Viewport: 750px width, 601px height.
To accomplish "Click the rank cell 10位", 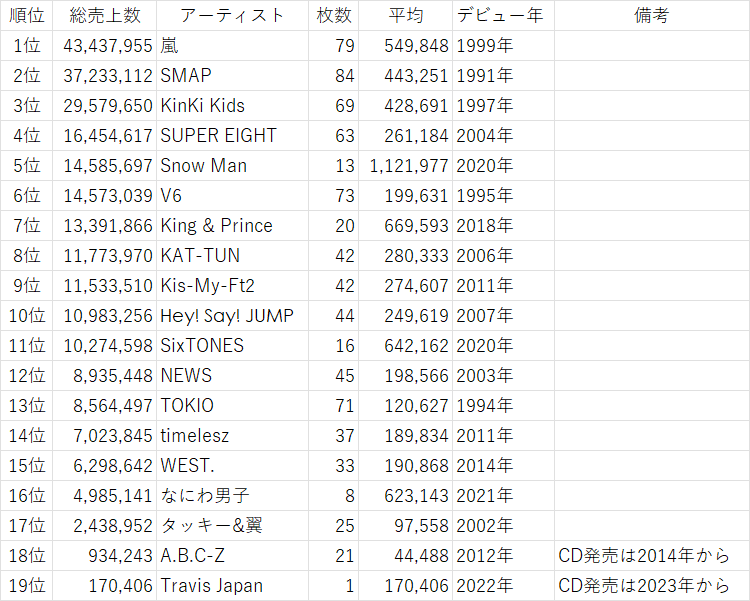I will point(26,316).
